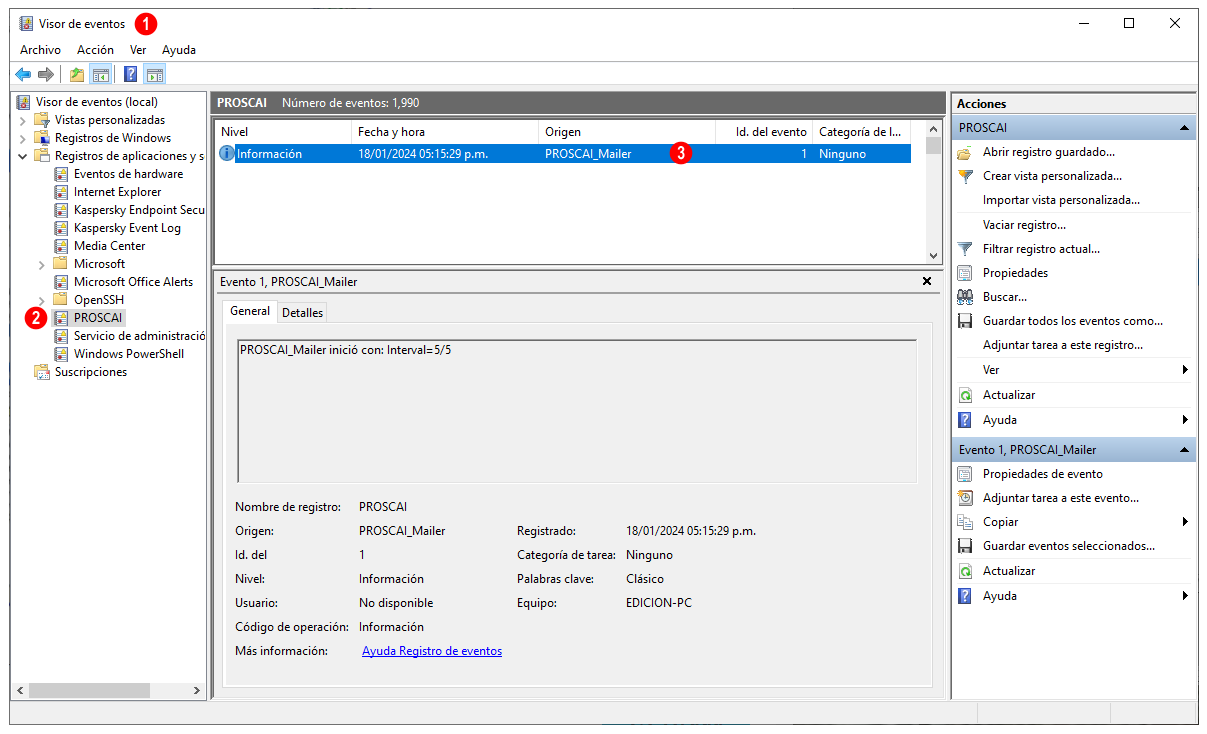
Task: Sort events by the Fecha y hora column
Action: (x=445, y=132)
